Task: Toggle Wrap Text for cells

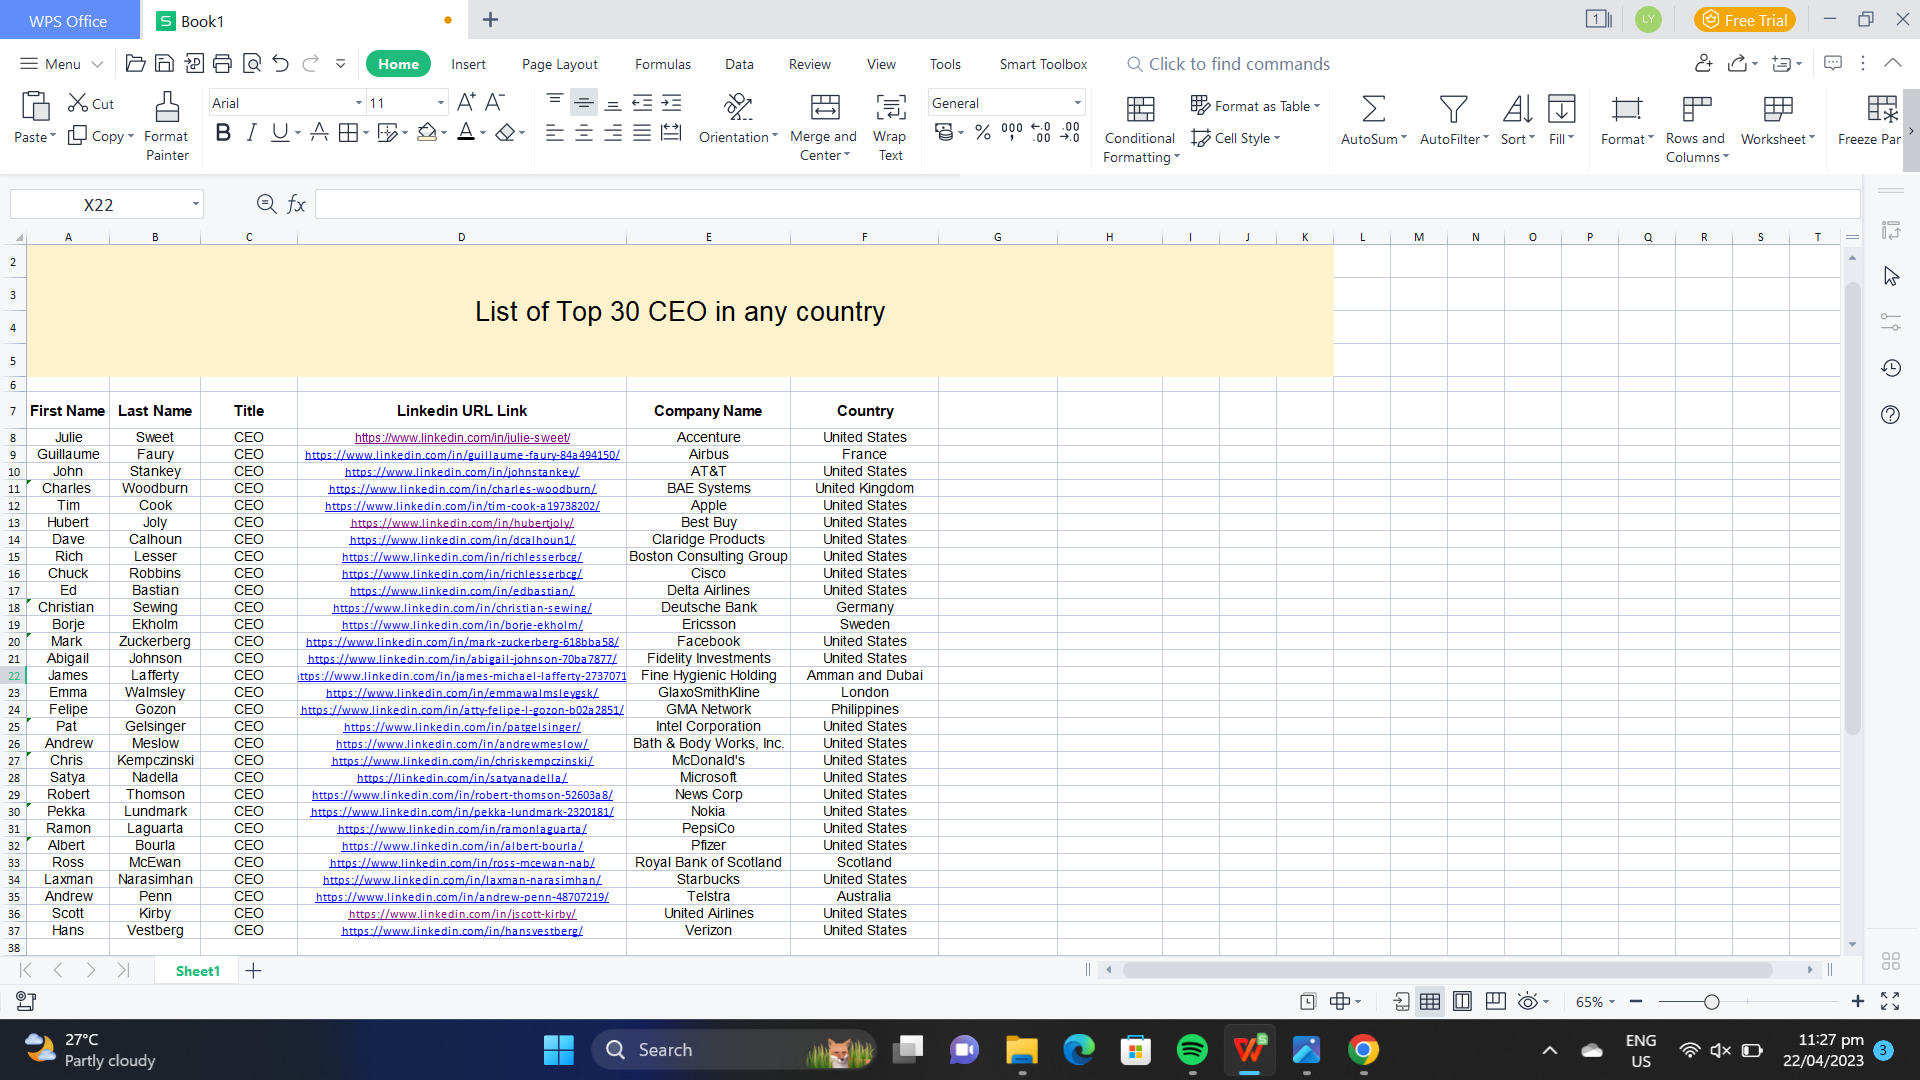Action: point(890,108)
